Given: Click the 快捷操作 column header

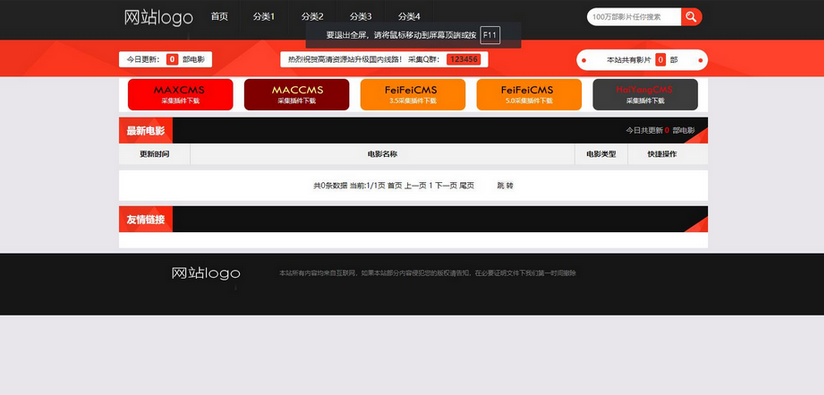Looking at the screenshot, I should click(662, 154).
